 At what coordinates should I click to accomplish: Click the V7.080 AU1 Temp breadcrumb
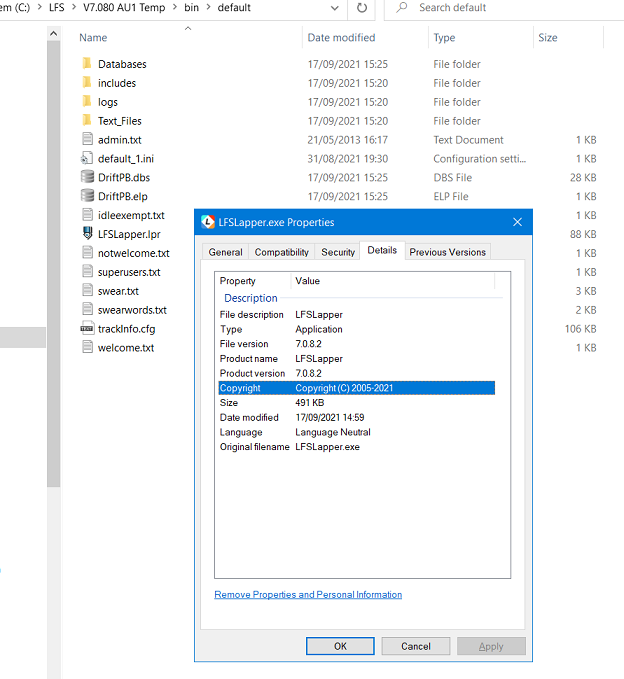click(124, 7)
